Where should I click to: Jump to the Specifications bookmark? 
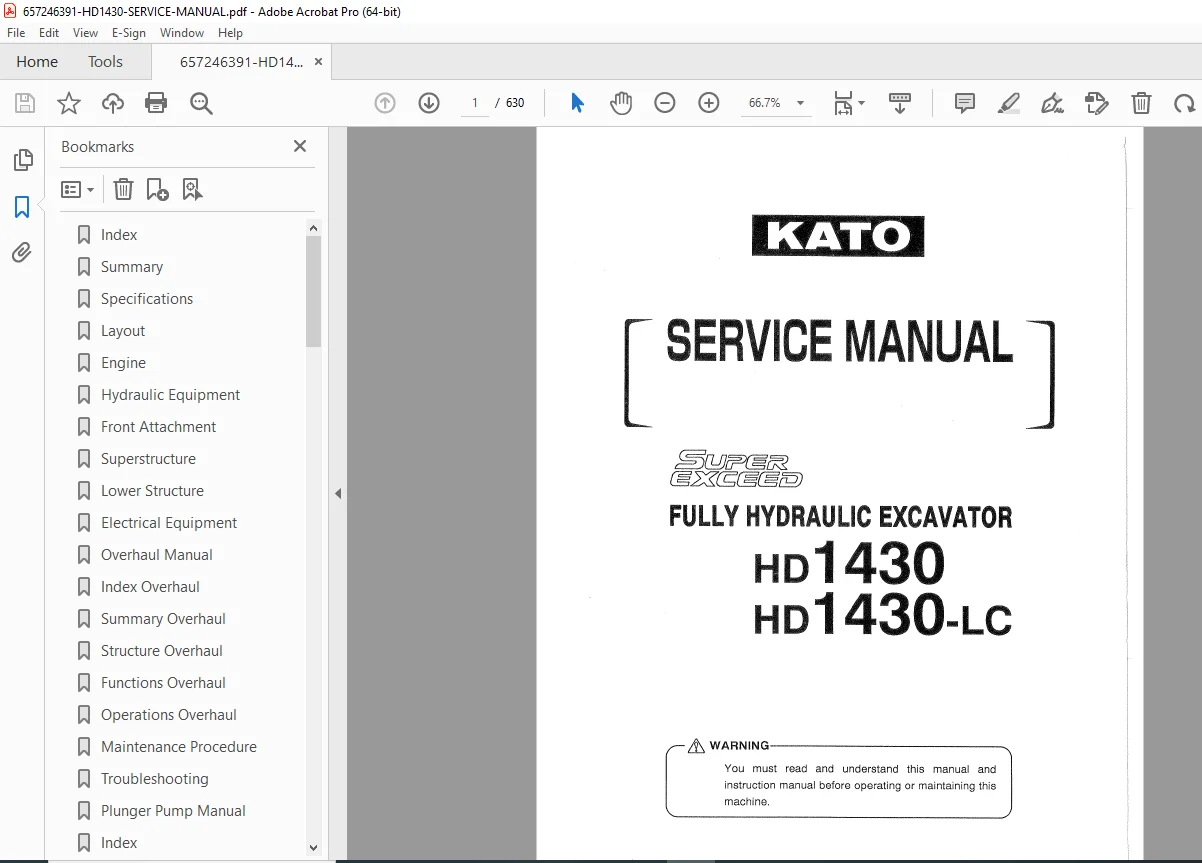point(147,299)
